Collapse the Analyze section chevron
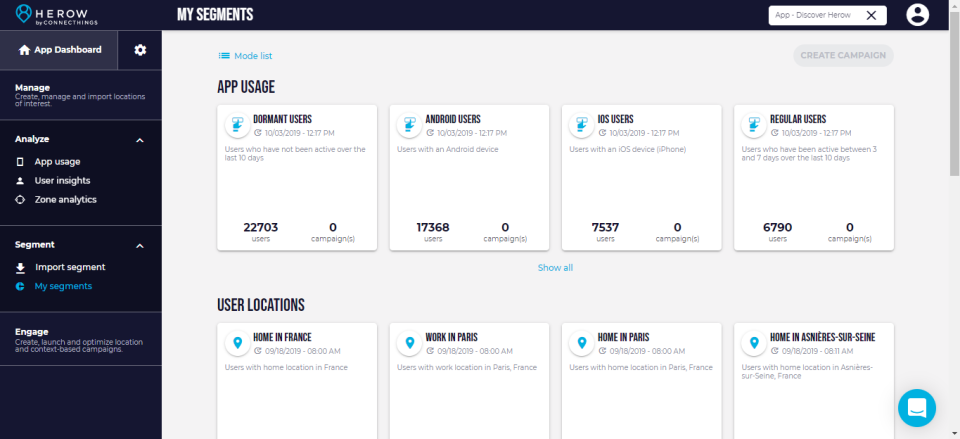 140,140
